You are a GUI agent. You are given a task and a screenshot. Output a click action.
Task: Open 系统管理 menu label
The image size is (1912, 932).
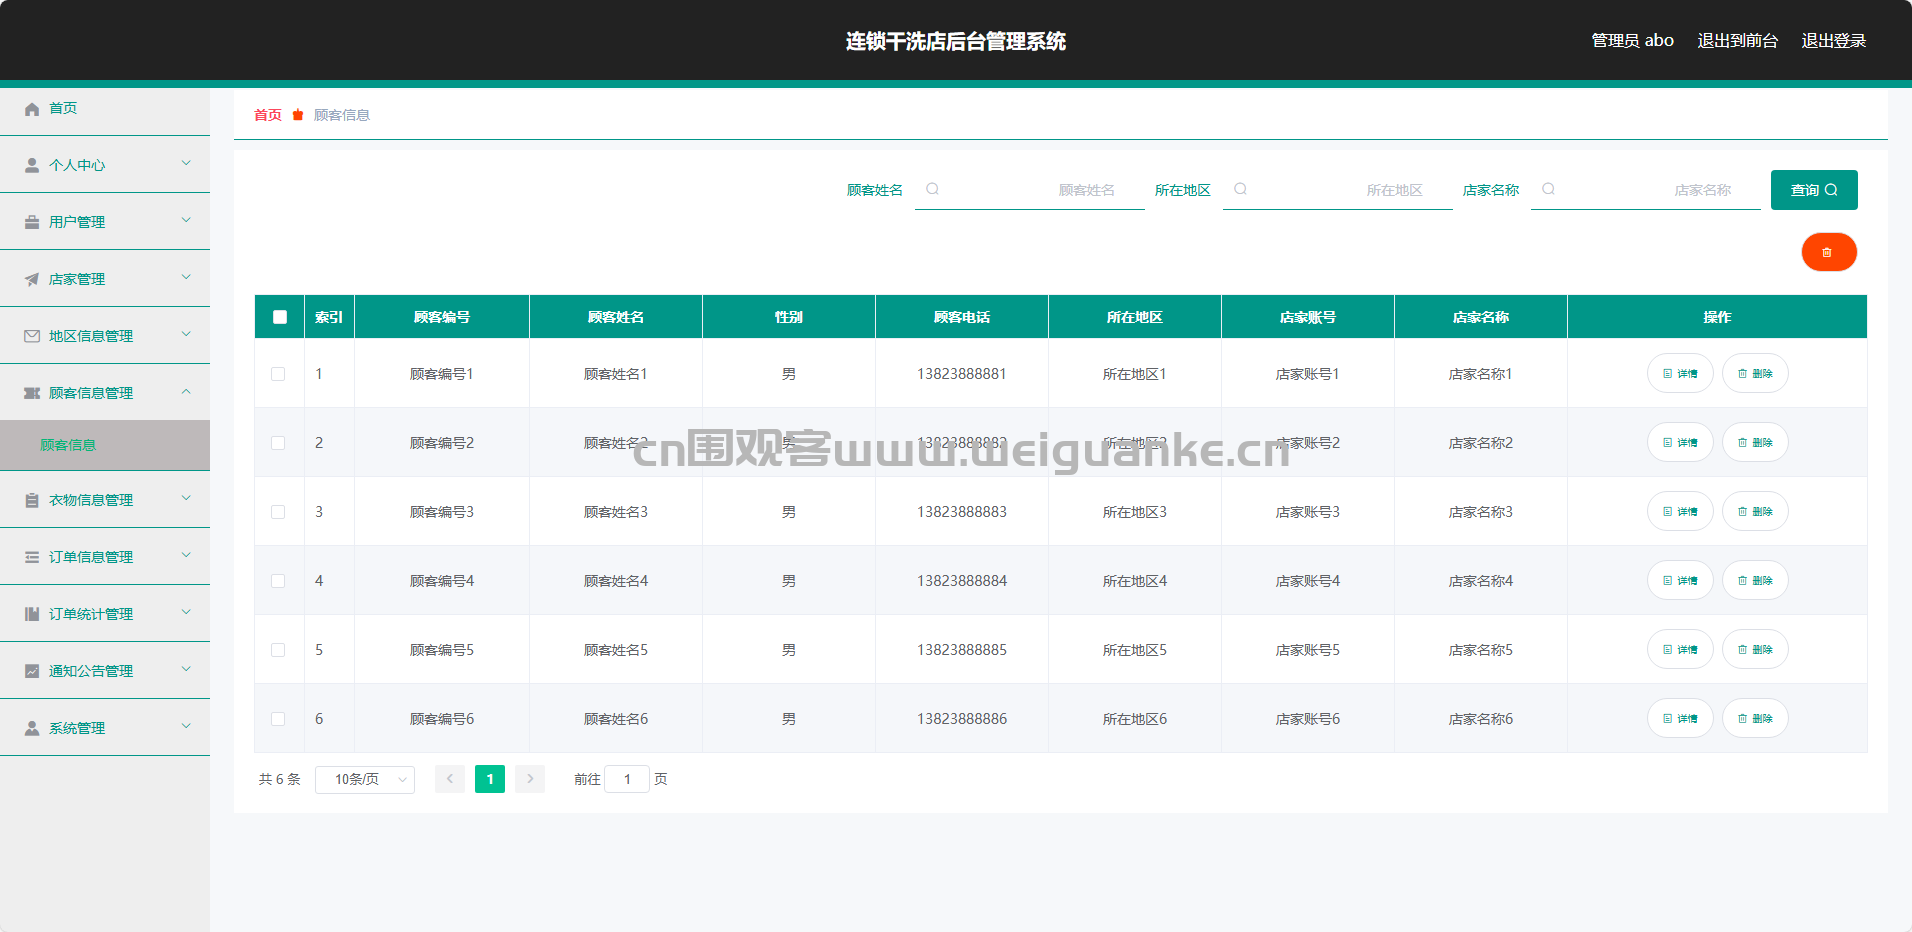(77, 728)
